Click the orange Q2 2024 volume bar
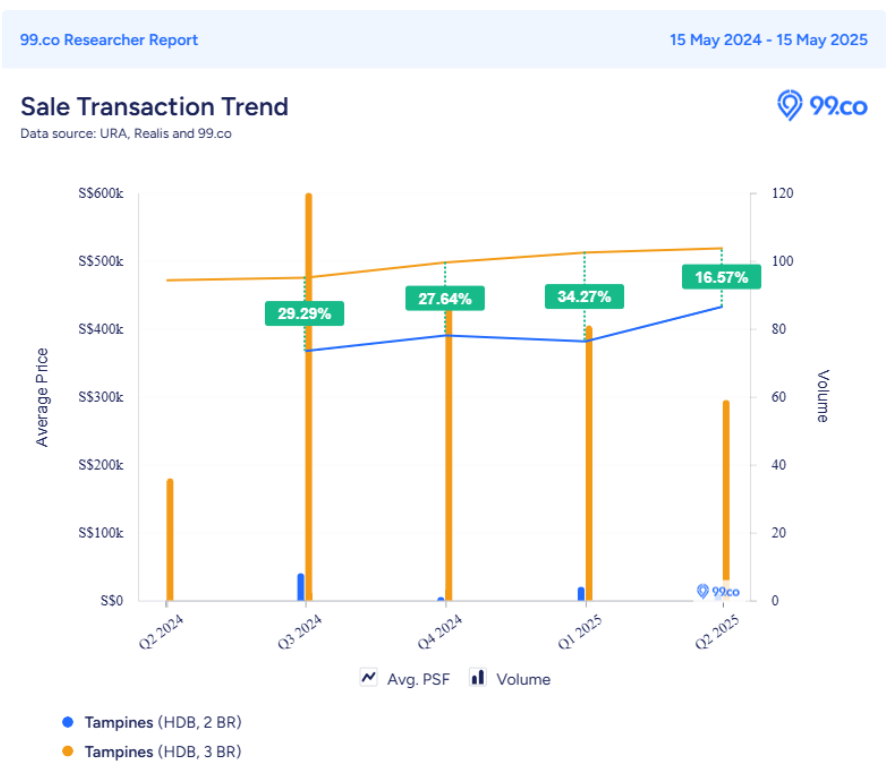This screenshot has width=893, height=772. [170, 540]
